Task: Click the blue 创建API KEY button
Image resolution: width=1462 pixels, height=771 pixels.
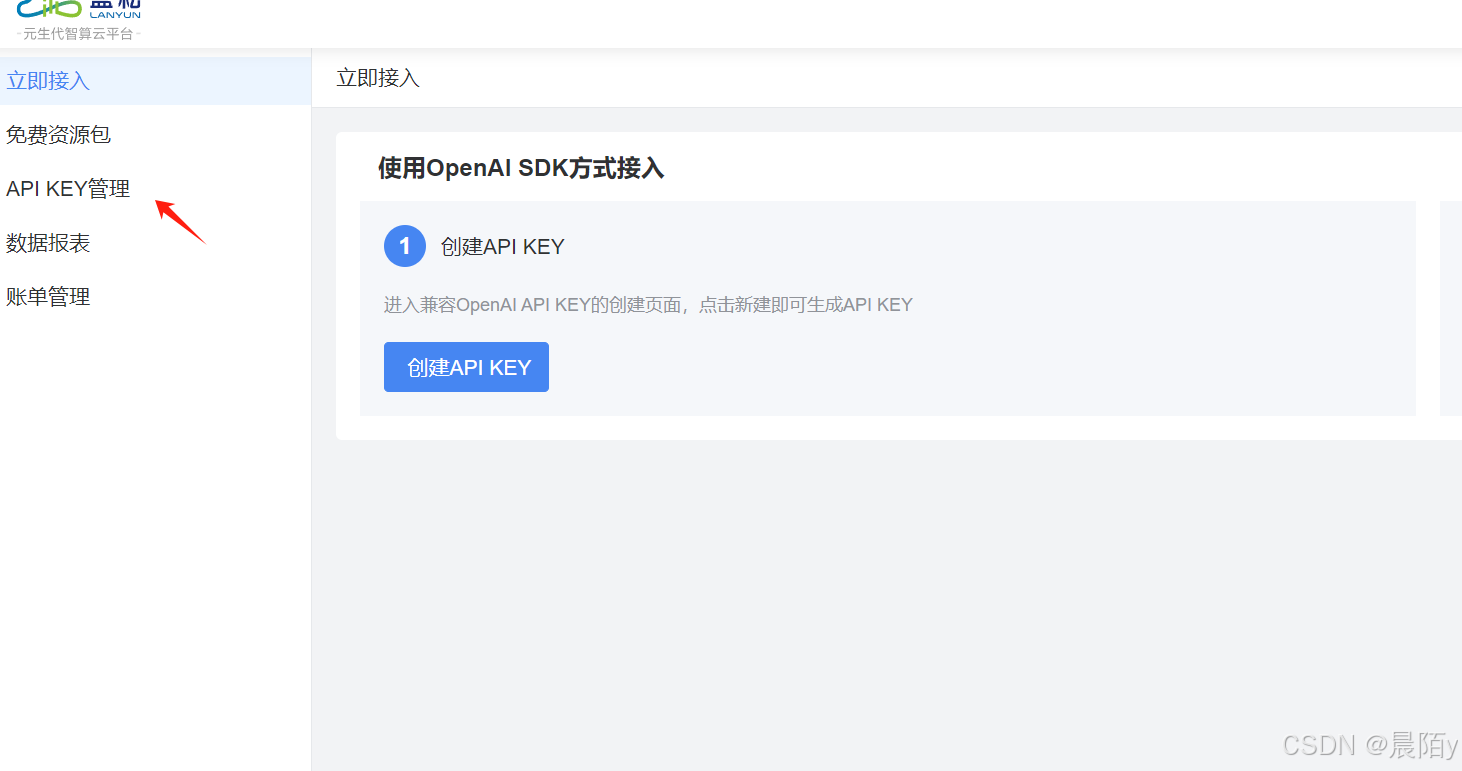Action: click(x=466, y=367)
